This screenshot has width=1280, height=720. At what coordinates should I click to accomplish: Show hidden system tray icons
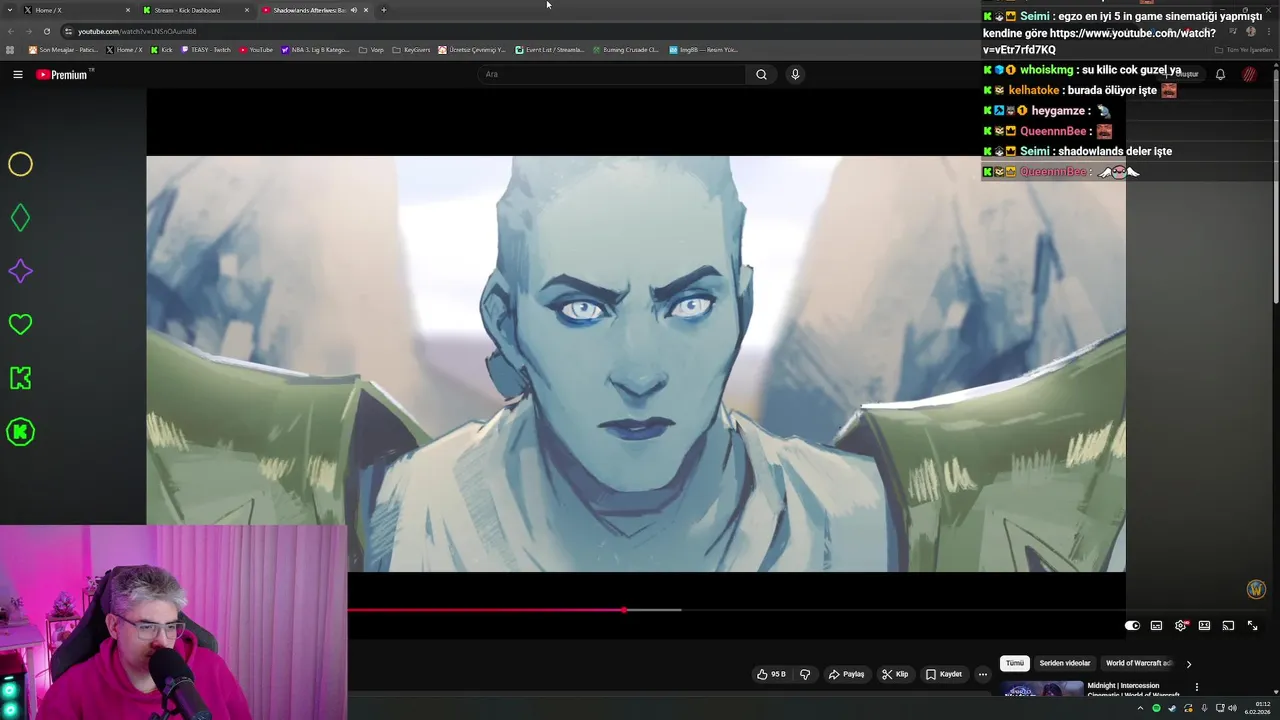[1140, 708]
